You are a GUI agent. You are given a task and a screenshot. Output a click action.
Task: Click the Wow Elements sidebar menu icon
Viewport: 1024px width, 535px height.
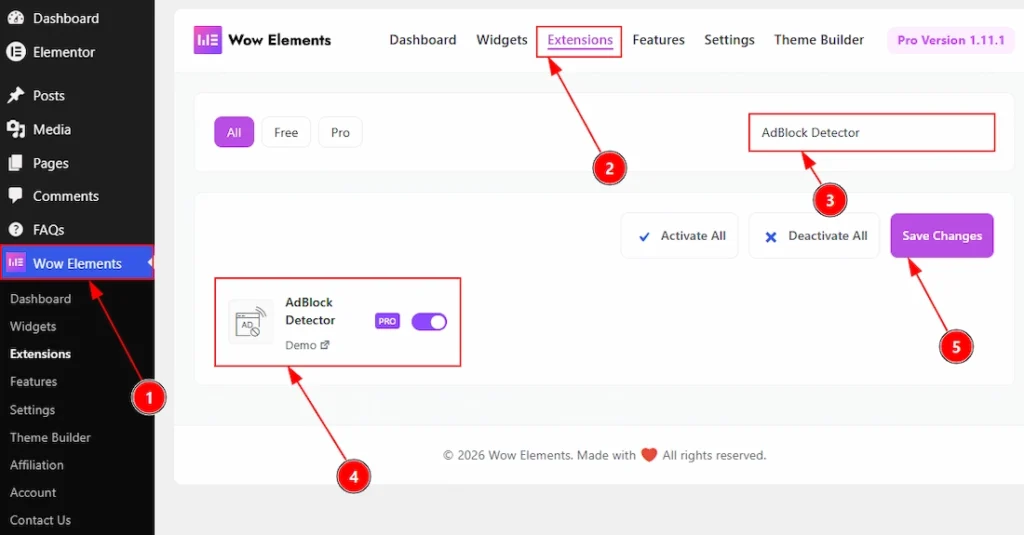click(16, 263)
